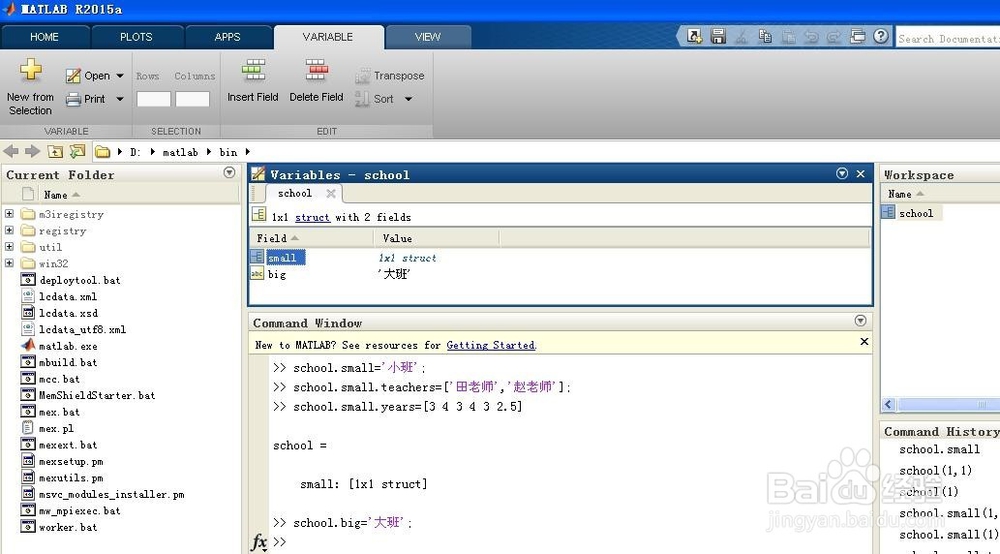Viewport: 1000px width, 554px height.
Task: Open the help question mark icon
Action: click(x=881, y=36)
